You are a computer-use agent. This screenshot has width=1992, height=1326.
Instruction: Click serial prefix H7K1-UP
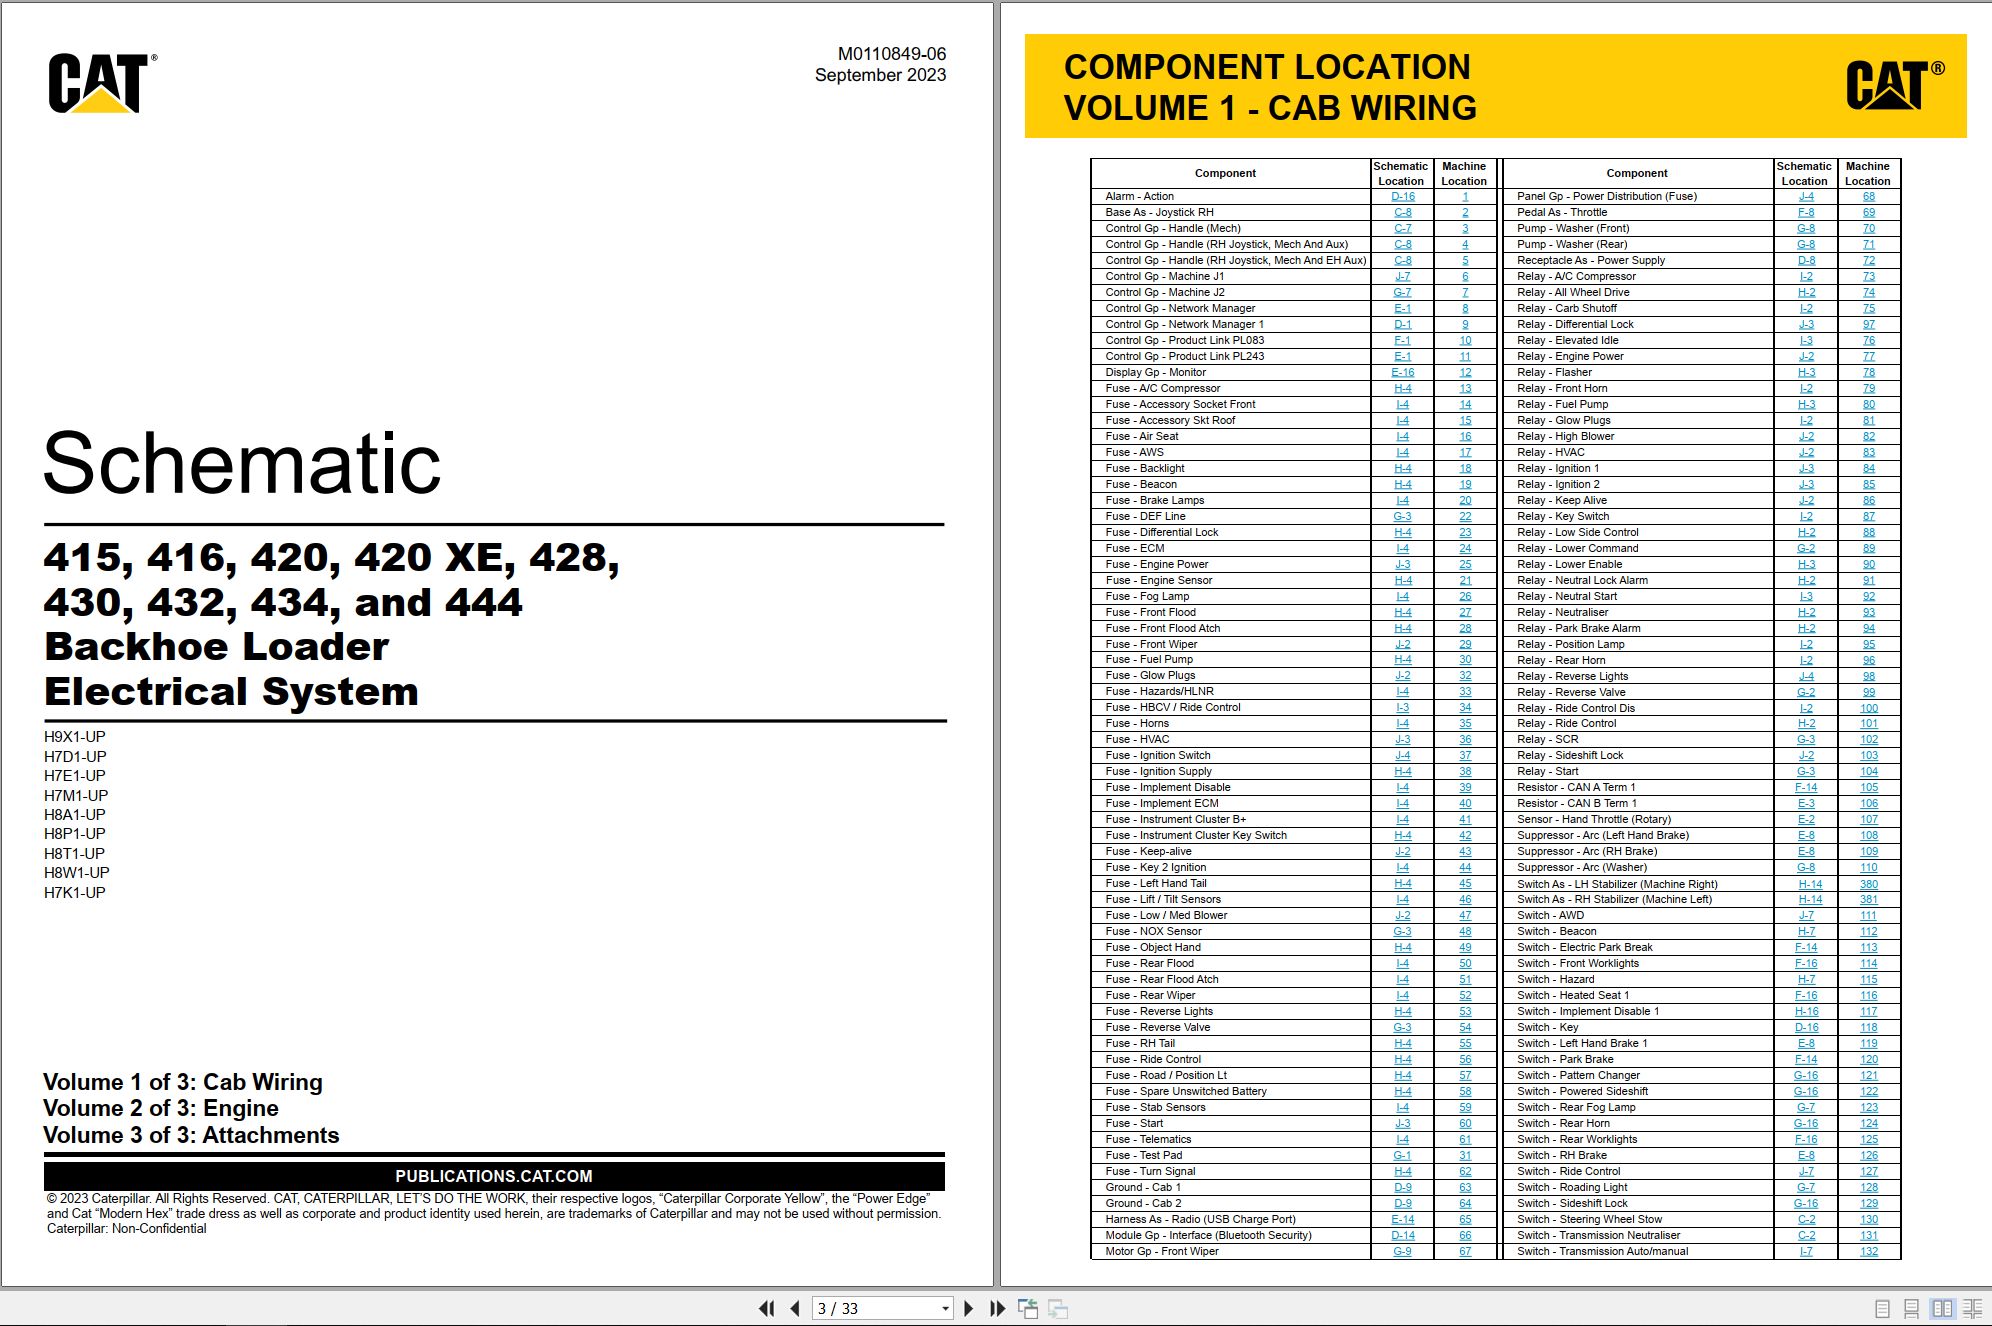[75, 893]
